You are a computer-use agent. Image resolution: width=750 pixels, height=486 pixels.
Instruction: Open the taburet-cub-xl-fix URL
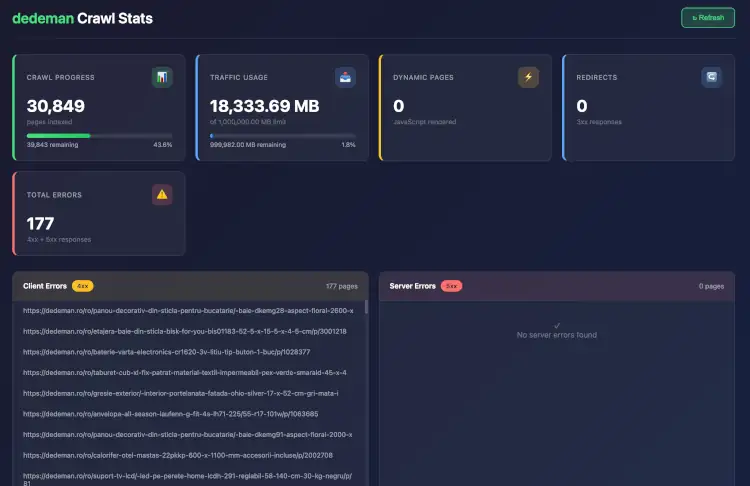point(185,372)
